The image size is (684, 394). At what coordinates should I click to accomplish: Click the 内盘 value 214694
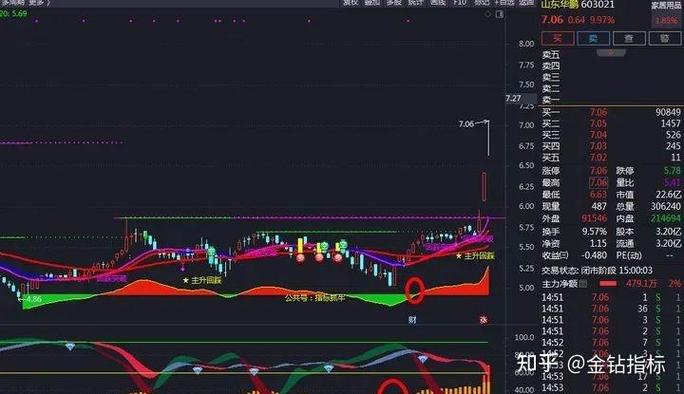point(665,218)
